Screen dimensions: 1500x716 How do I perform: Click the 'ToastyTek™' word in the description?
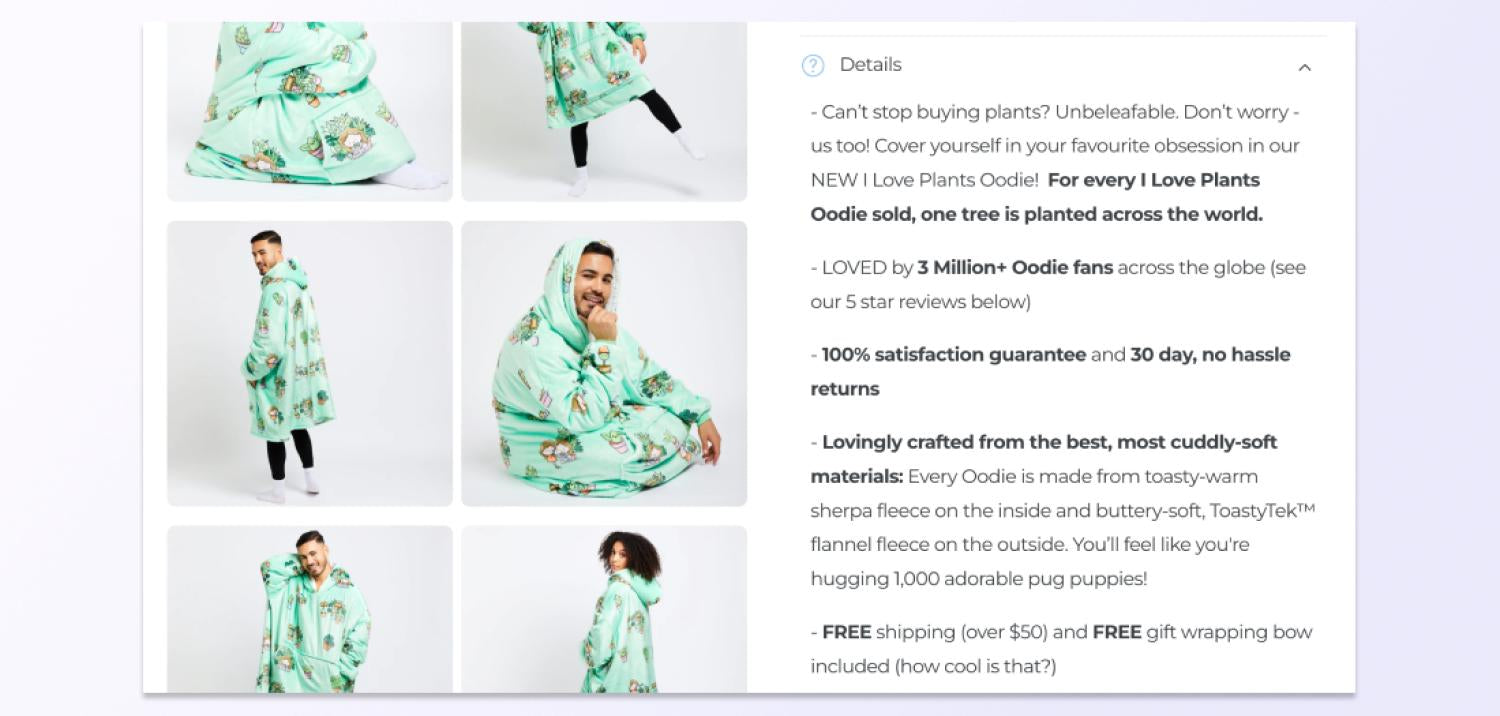tap(1262, 510)
